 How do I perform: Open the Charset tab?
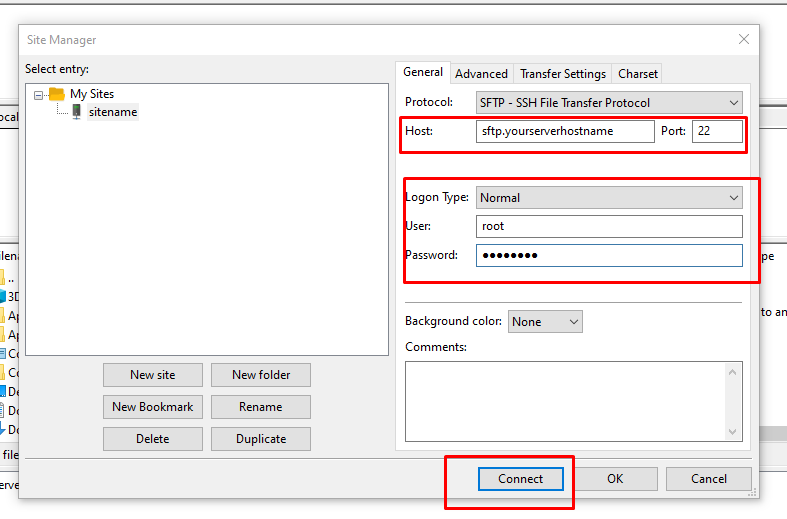click(x=637, y=74)
